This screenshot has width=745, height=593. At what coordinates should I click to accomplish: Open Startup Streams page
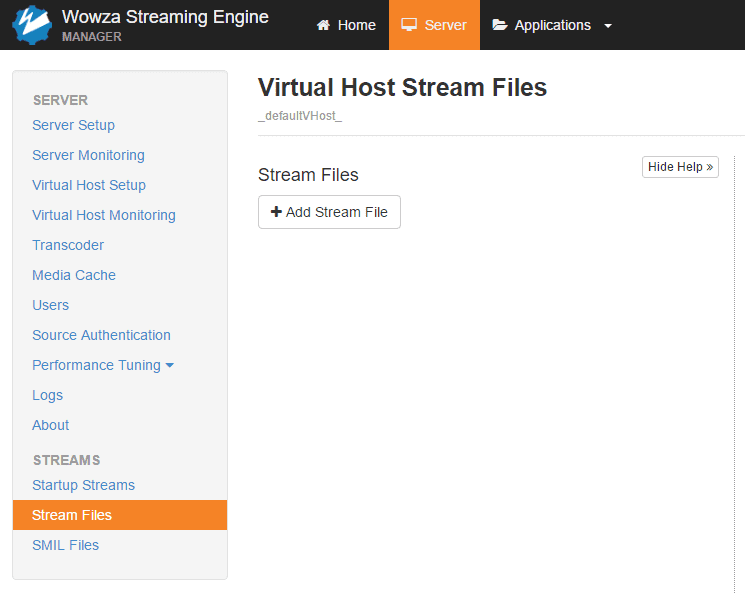[84, 485]
